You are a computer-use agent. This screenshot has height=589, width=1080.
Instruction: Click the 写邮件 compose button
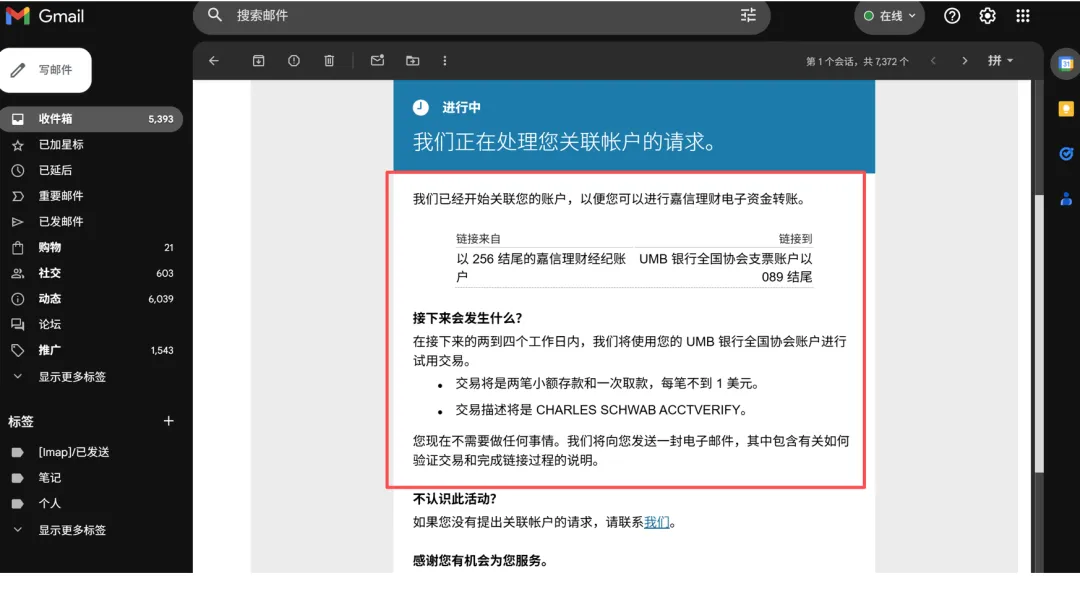pyautogui.click(x=45, y=70)
